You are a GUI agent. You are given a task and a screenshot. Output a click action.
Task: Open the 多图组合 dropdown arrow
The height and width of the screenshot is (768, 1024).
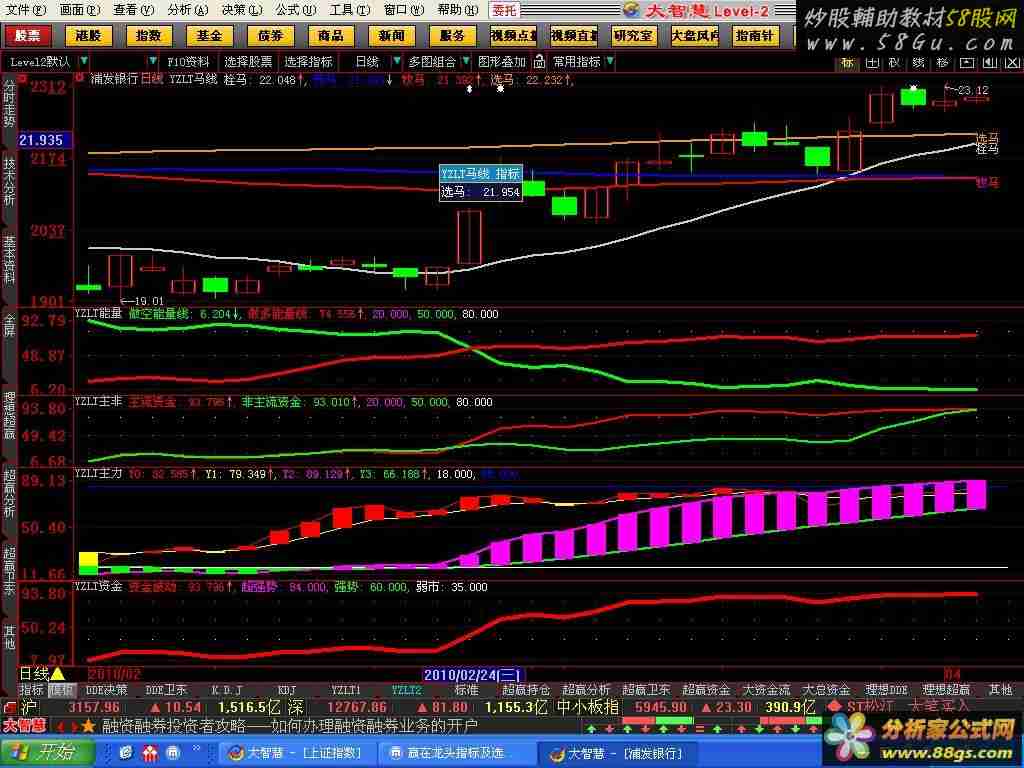pos(466,61)
